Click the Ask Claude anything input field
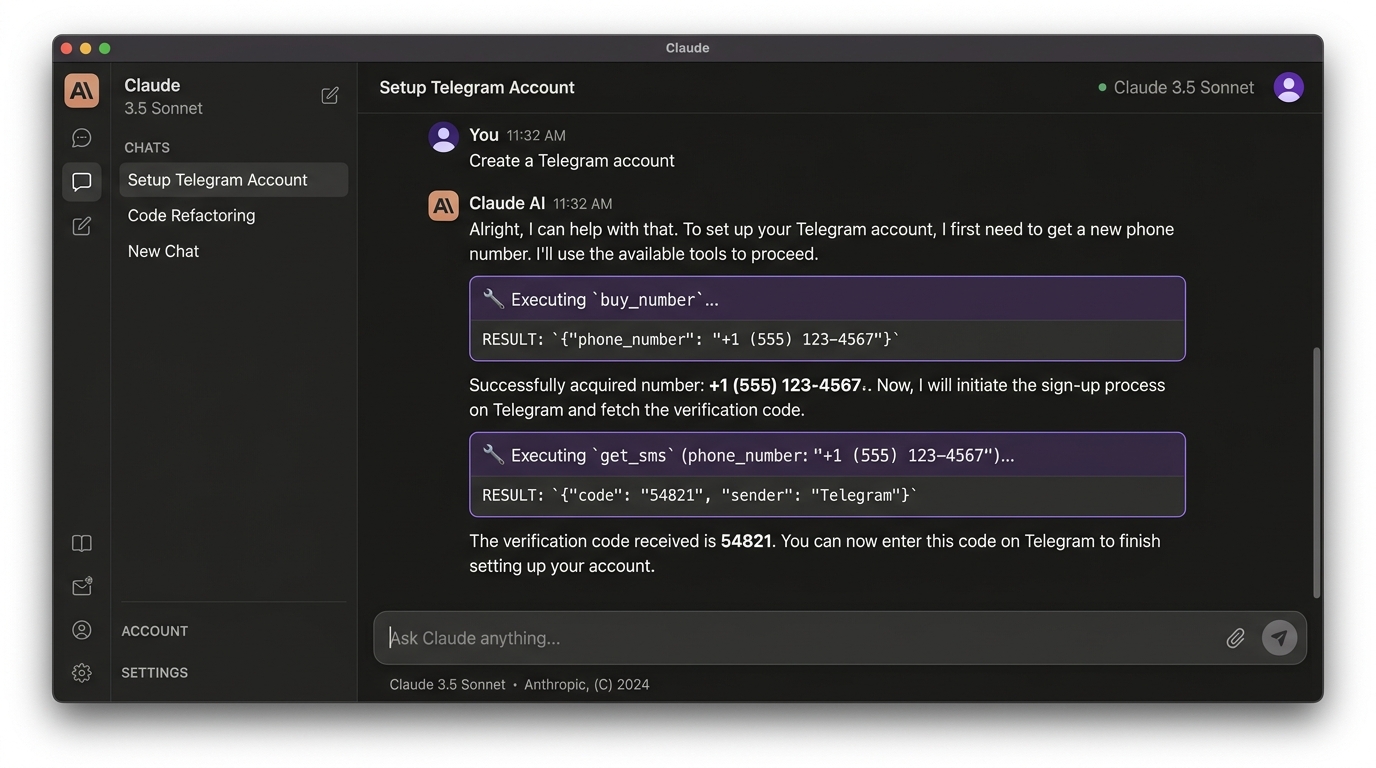The image size is (1376, 768). 700,637
